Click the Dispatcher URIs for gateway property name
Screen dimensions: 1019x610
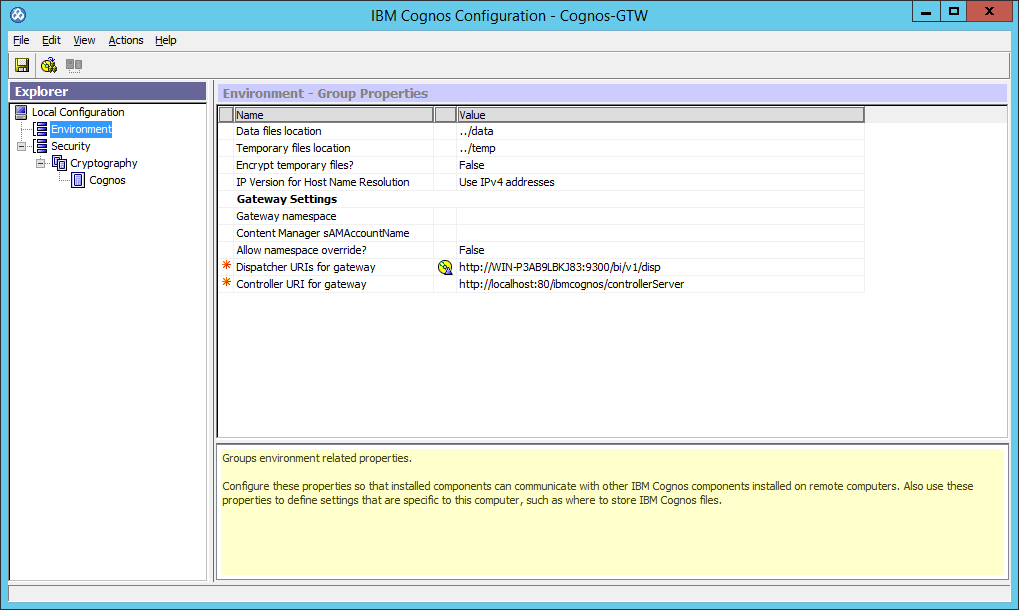(305, 267)
